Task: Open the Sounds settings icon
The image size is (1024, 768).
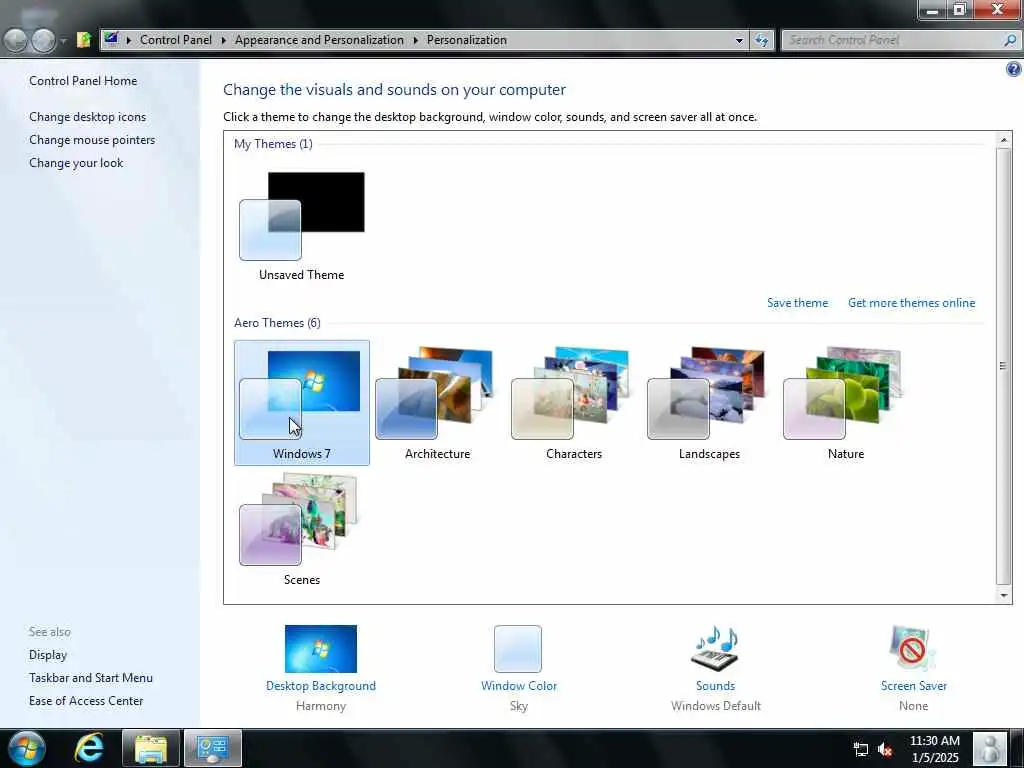Action: pos(715,648)
